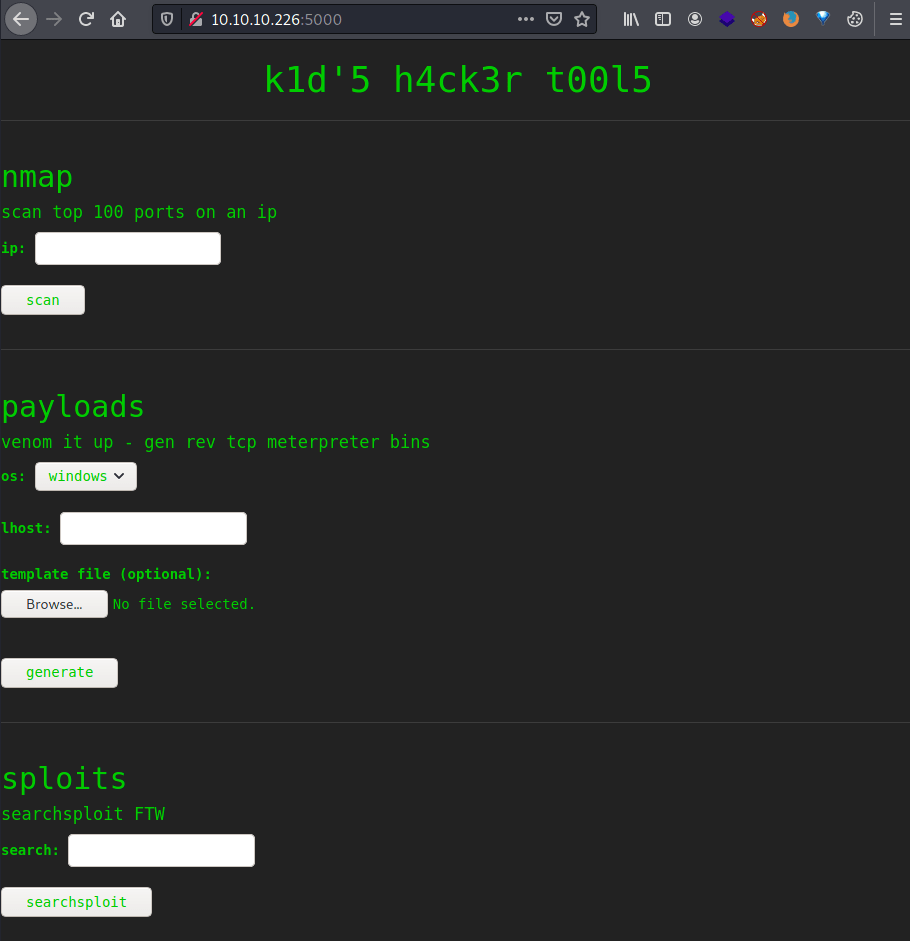The image size is (910, 941).
Task: Focus the nmap ip input field
Action: click(128, 248)
